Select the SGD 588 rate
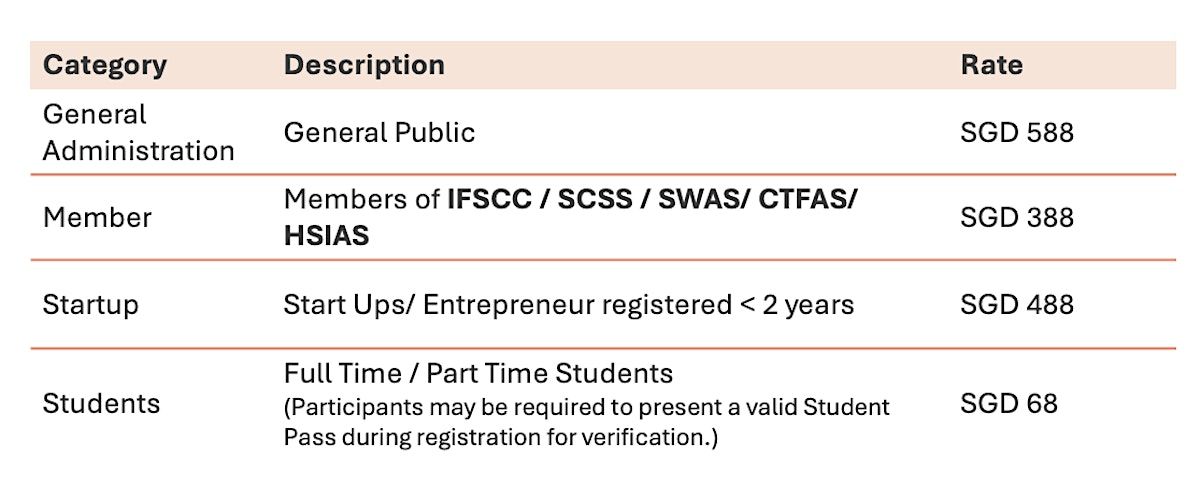 tap(1016, 132)
